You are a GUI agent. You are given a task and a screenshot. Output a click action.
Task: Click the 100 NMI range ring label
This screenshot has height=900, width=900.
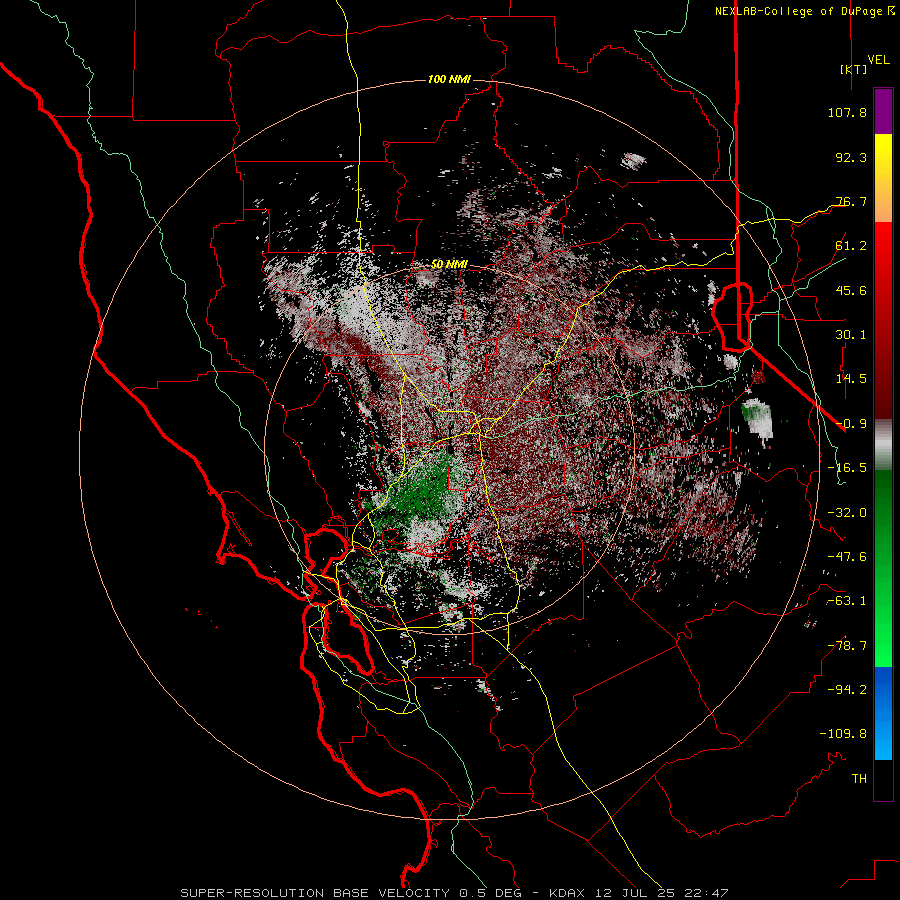pos(449,79)
